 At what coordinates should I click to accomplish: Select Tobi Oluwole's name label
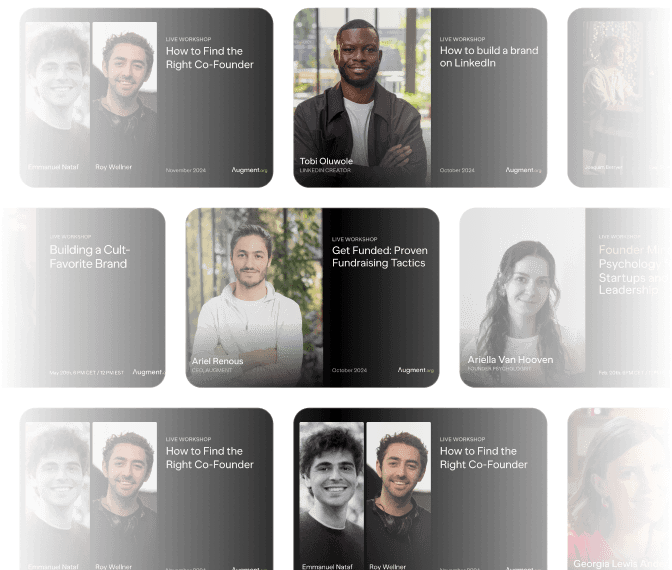[326, 161]
